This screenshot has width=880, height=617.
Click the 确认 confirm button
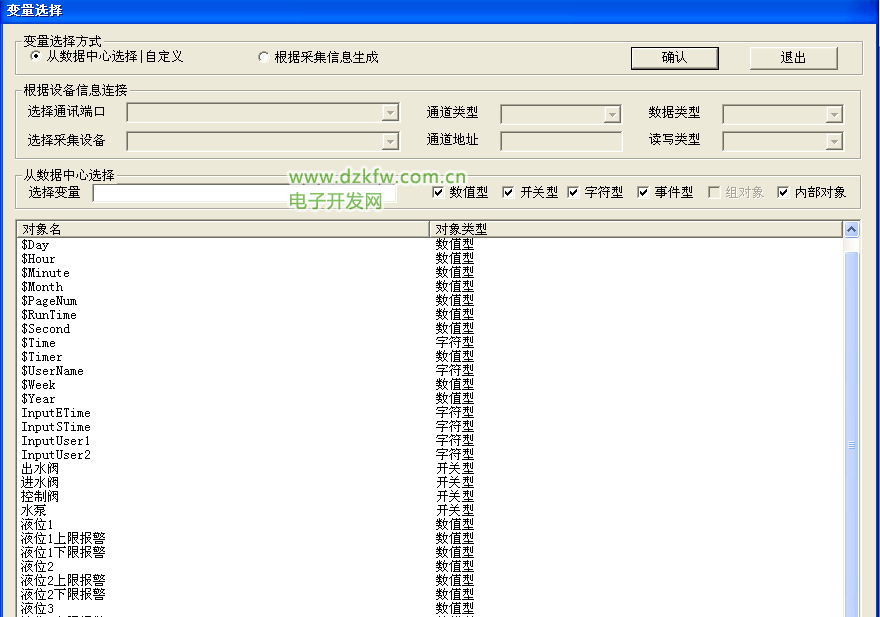tap(674, 58)
